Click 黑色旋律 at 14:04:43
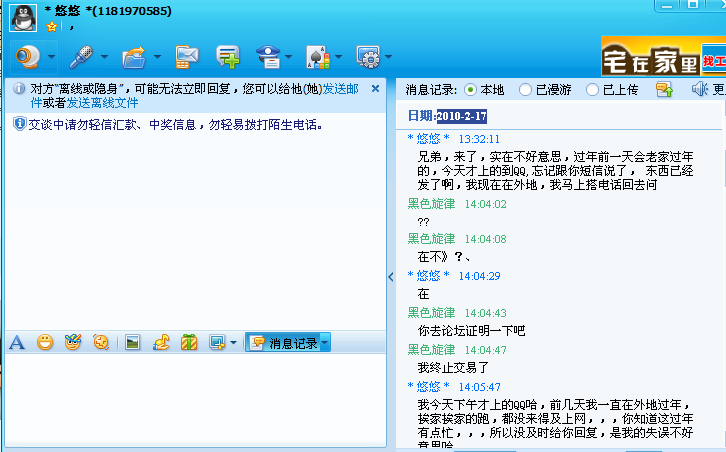 tap(431, 313)
